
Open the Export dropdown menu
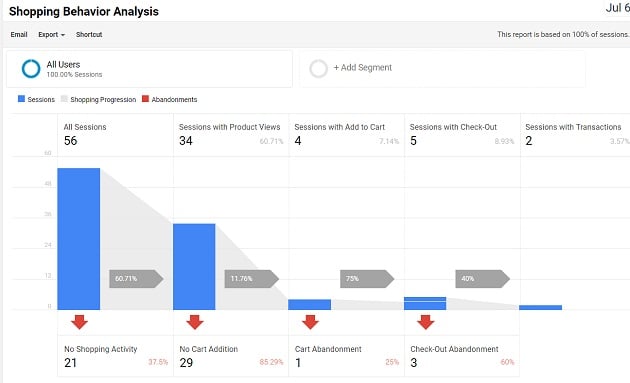(x=51, y=35)
